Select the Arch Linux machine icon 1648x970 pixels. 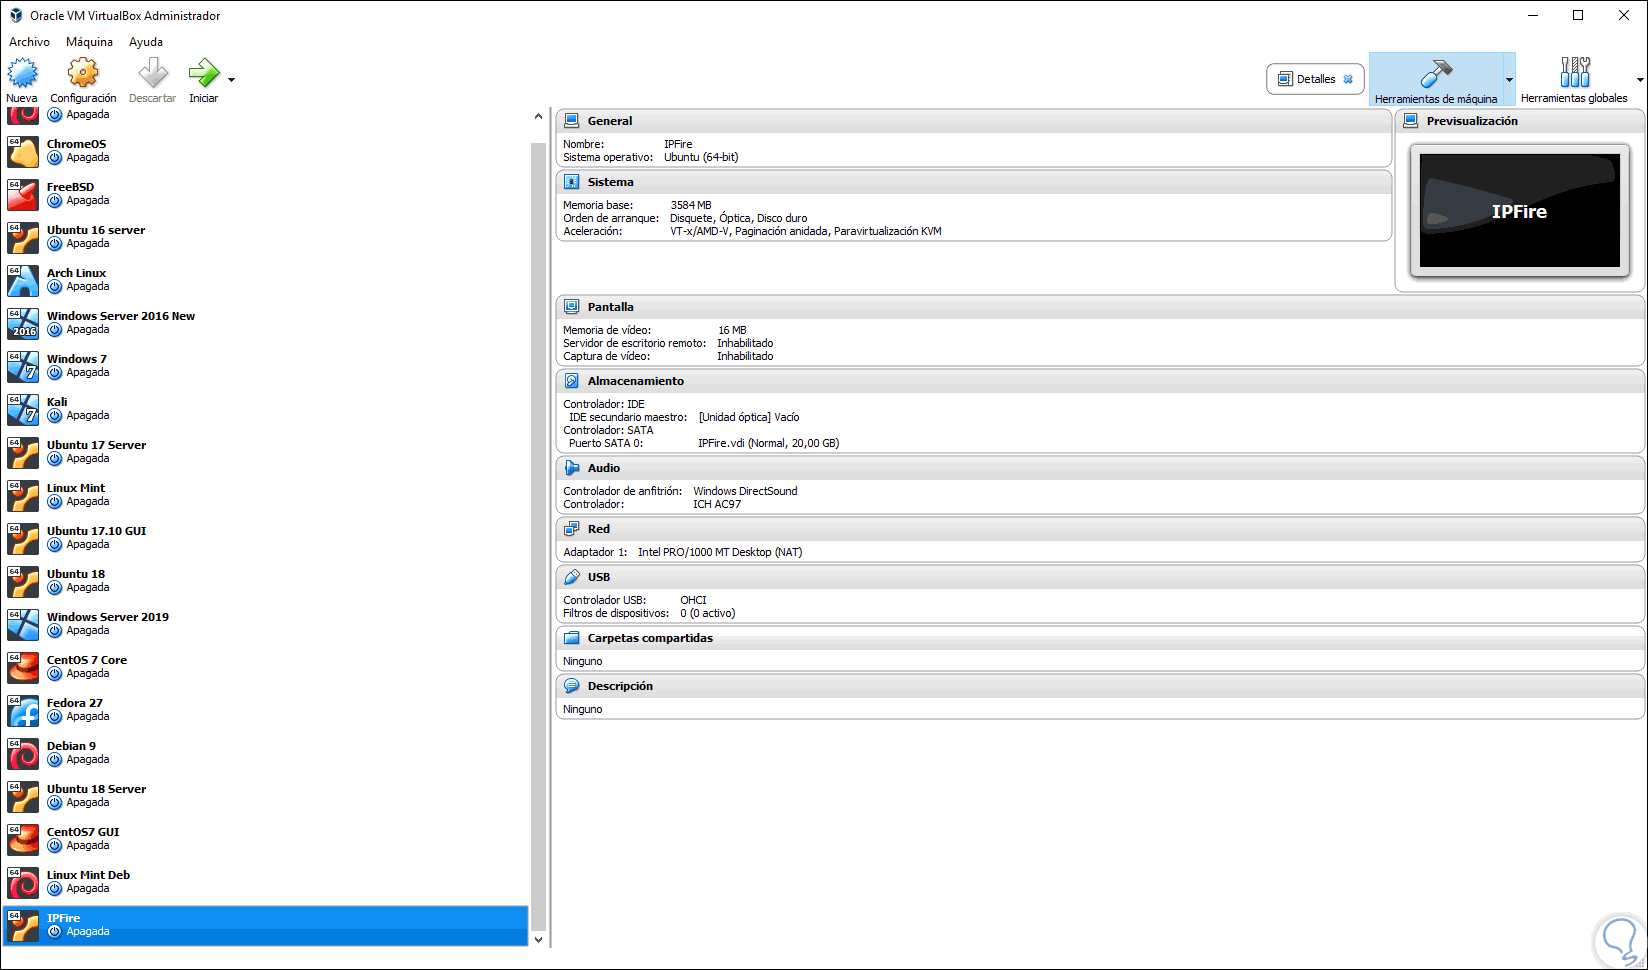[23, 281]
